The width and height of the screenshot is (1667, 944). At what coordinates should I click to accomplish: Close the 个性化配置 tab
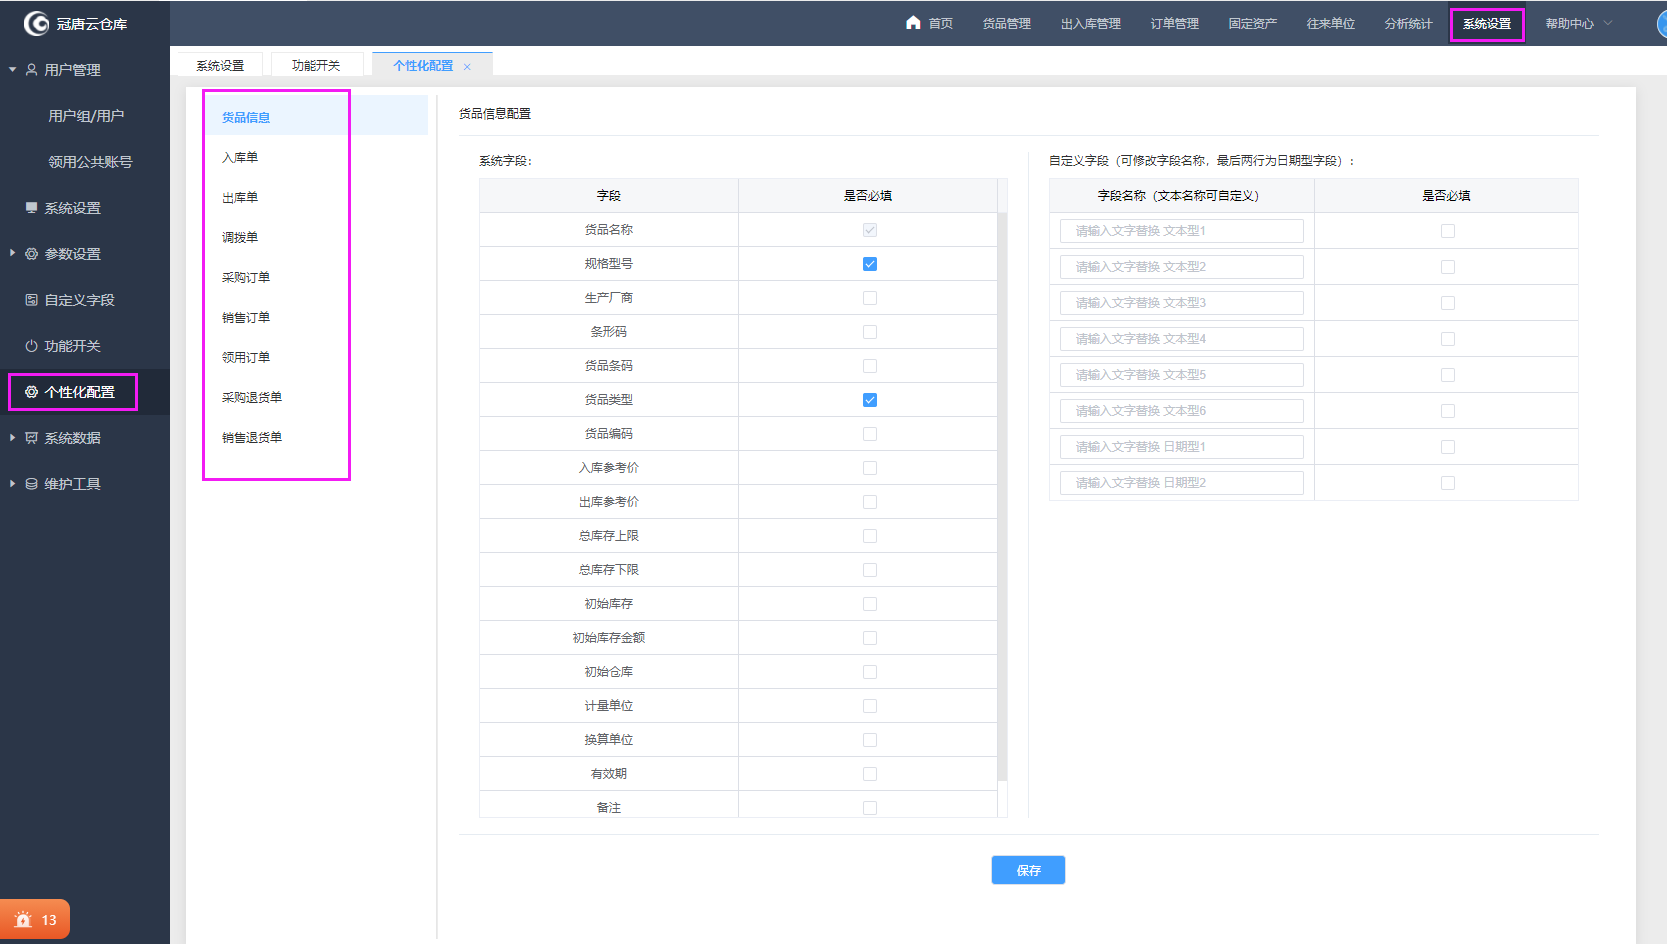pyautogui.click(x=467, y=66)
